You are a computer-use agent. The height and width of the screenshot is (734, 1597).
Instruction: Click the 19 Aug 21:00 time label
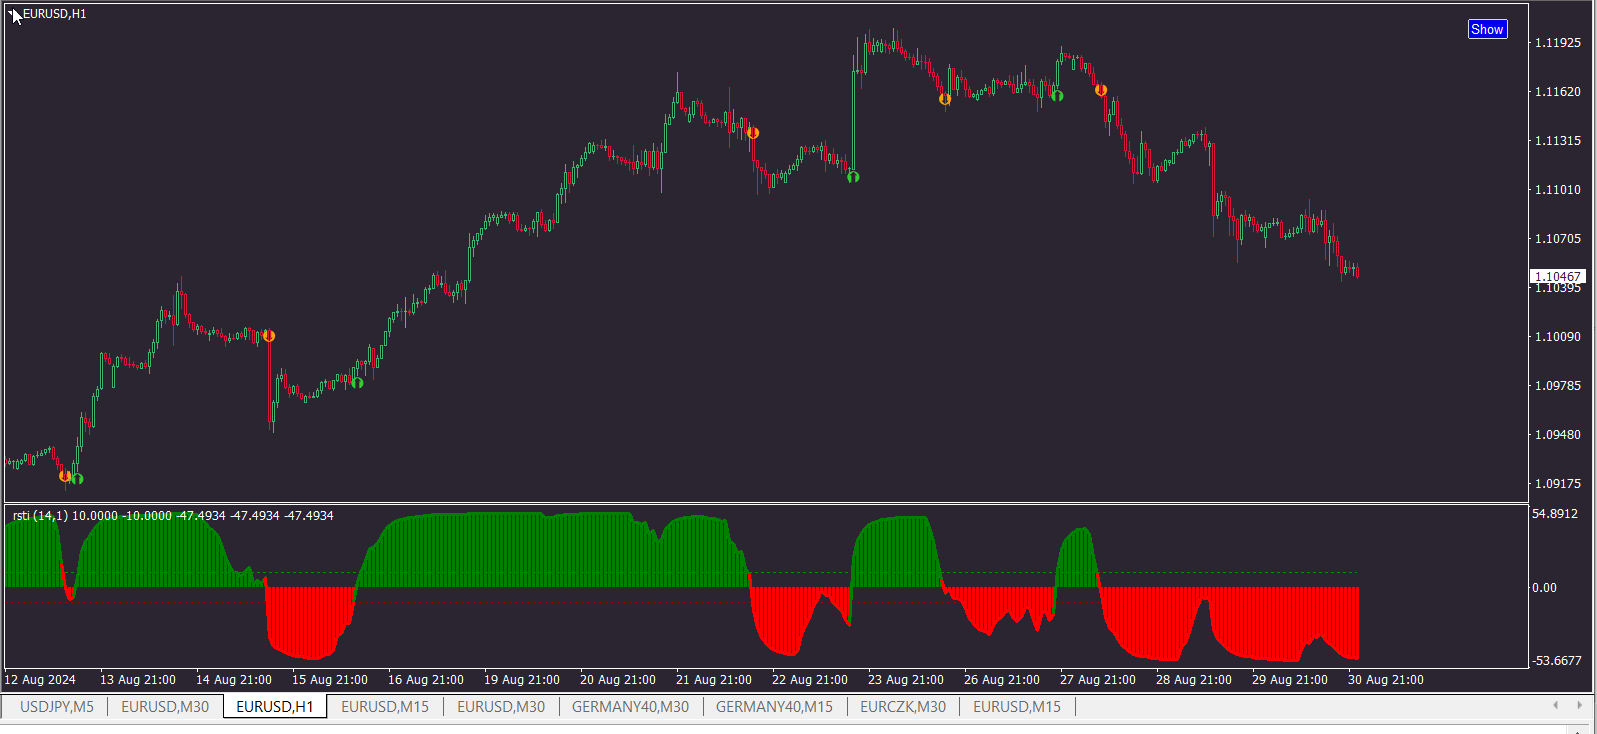click(x=522, y=680)
